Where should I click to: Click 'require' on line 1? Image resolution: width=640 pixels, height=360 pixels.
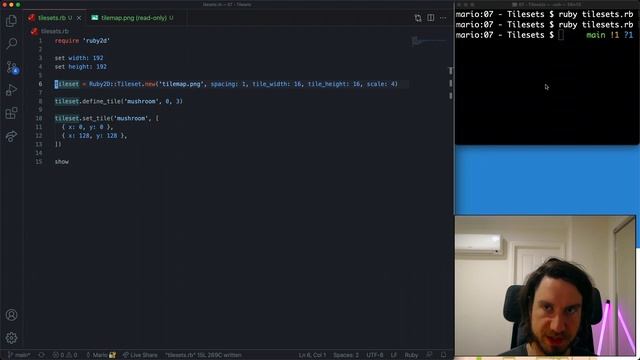(67, 41)
